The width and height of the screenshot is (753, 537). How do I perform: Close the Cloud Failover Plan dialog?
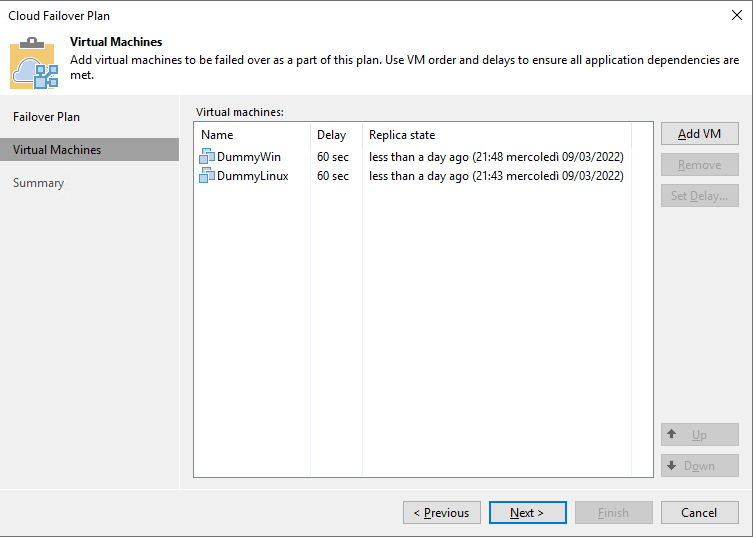737,15
